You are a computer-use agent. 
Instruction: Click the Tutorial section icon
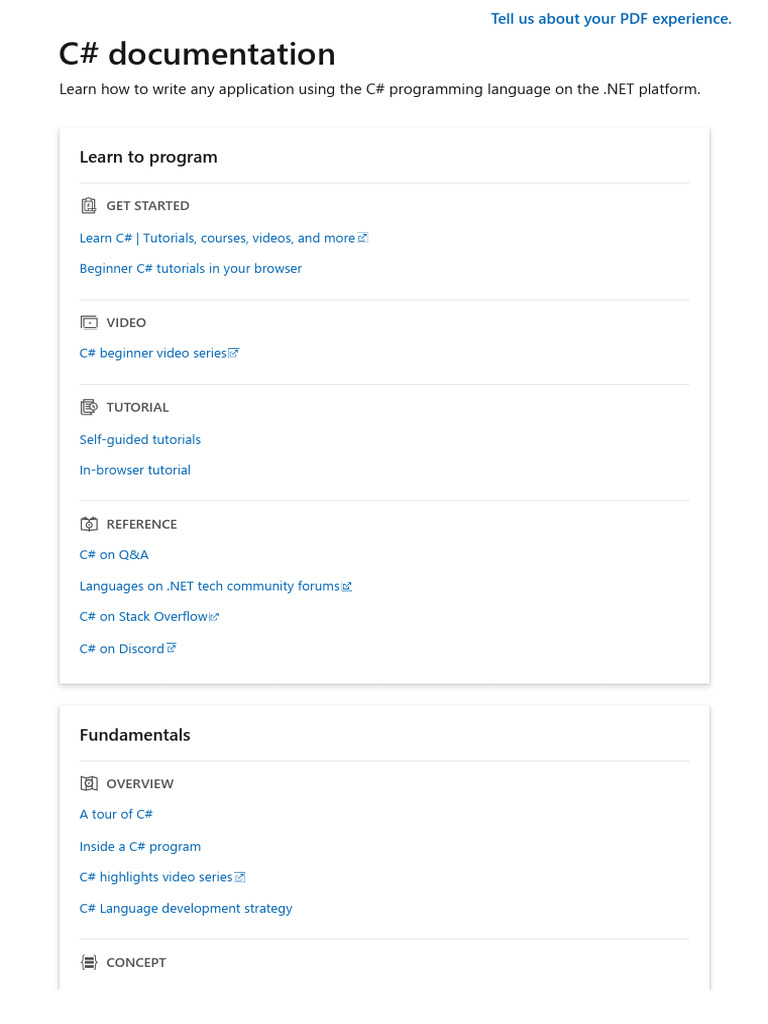88,408
